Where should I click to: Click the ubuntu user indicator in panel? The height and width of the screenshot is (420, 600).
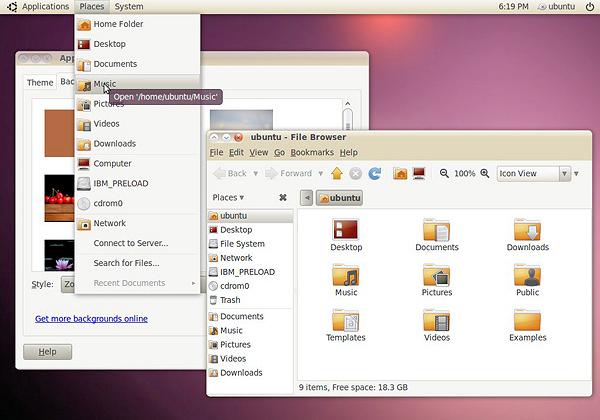[556, 7]
